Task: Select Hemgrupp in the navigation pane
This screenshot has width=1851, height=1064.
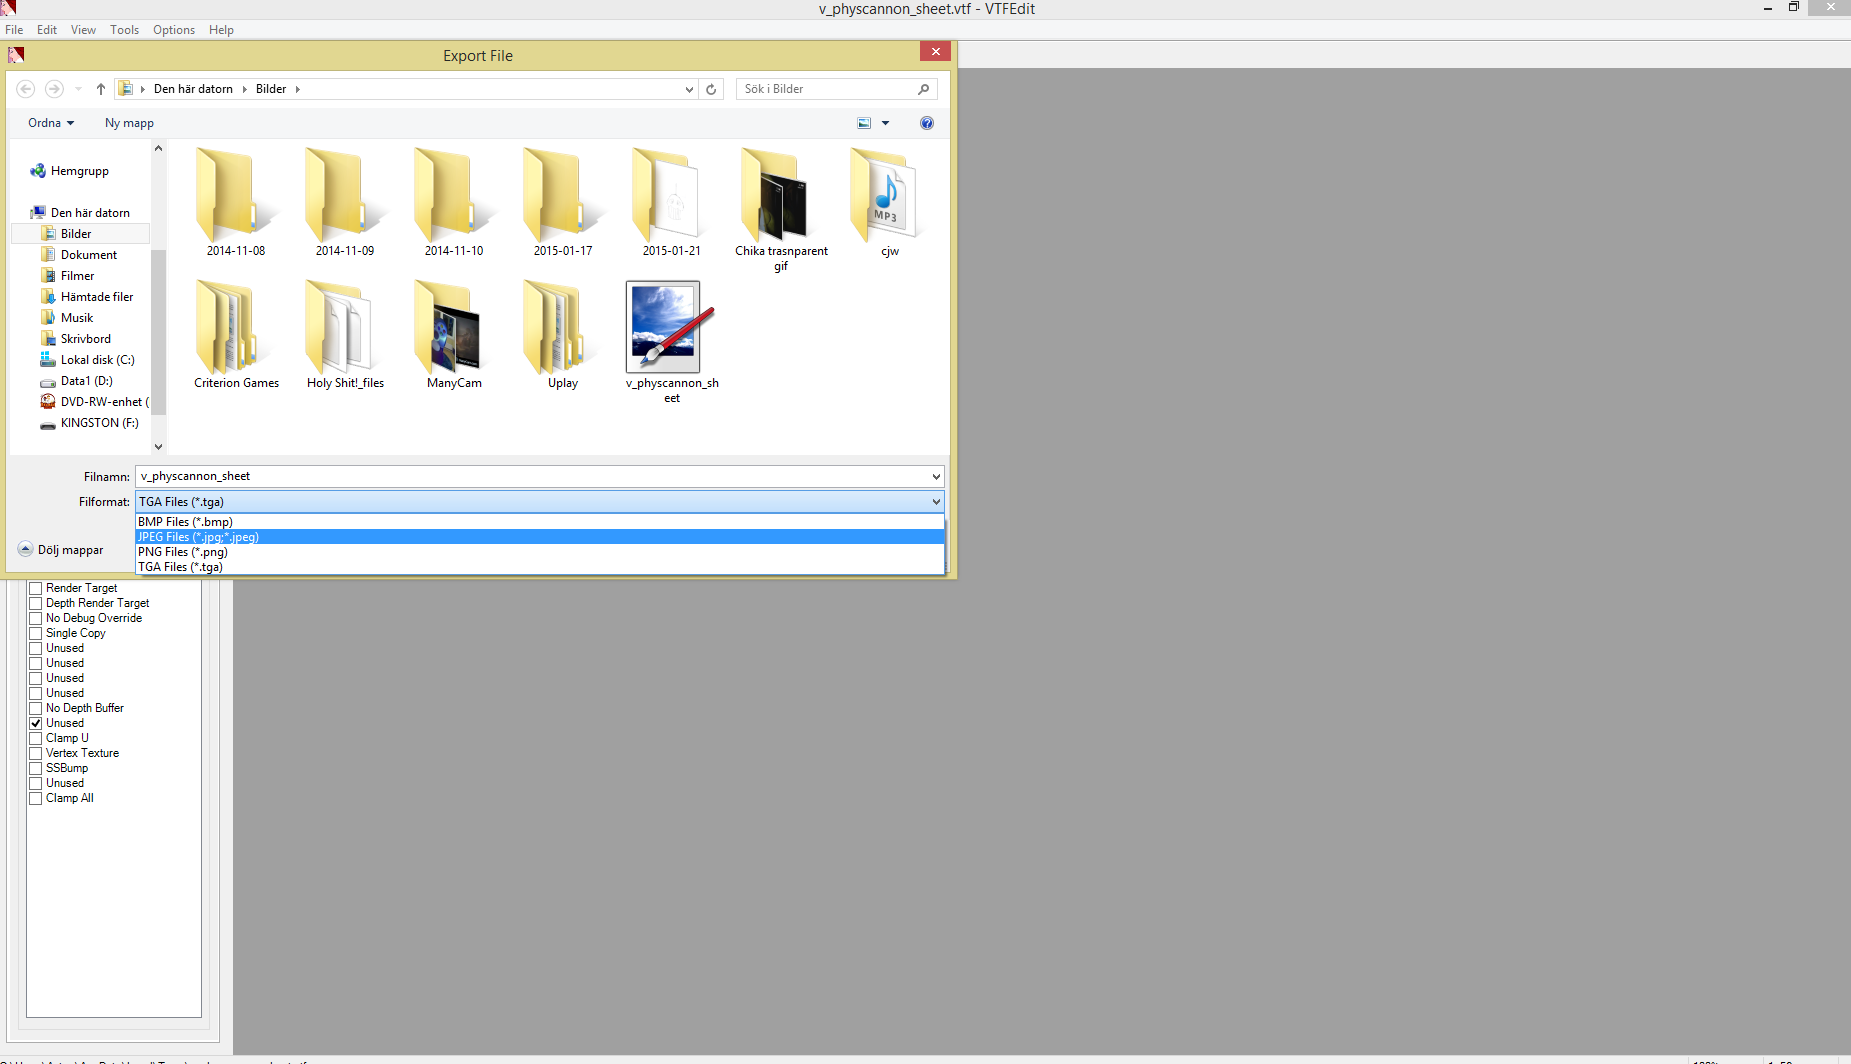Action: 70,171
